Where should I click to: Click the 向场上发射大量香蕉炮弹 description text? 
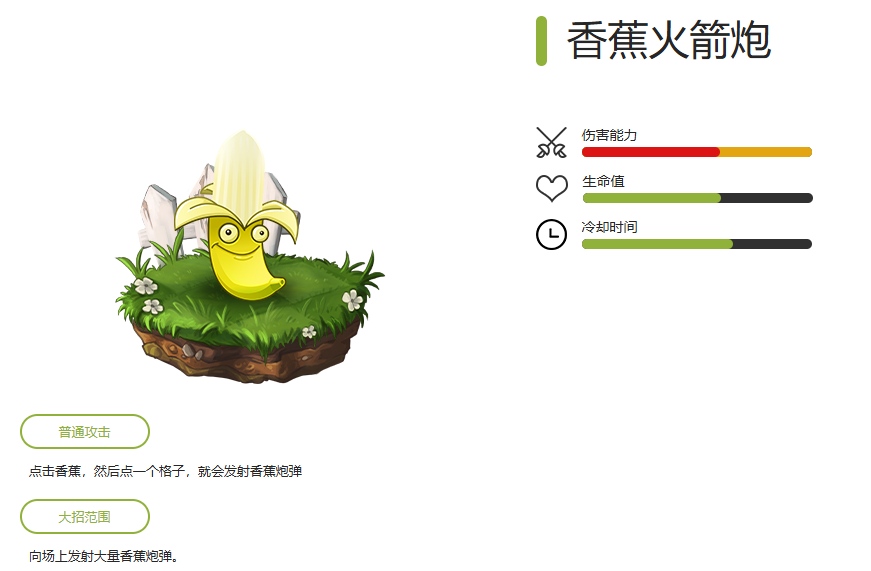[x=103, y=556]
